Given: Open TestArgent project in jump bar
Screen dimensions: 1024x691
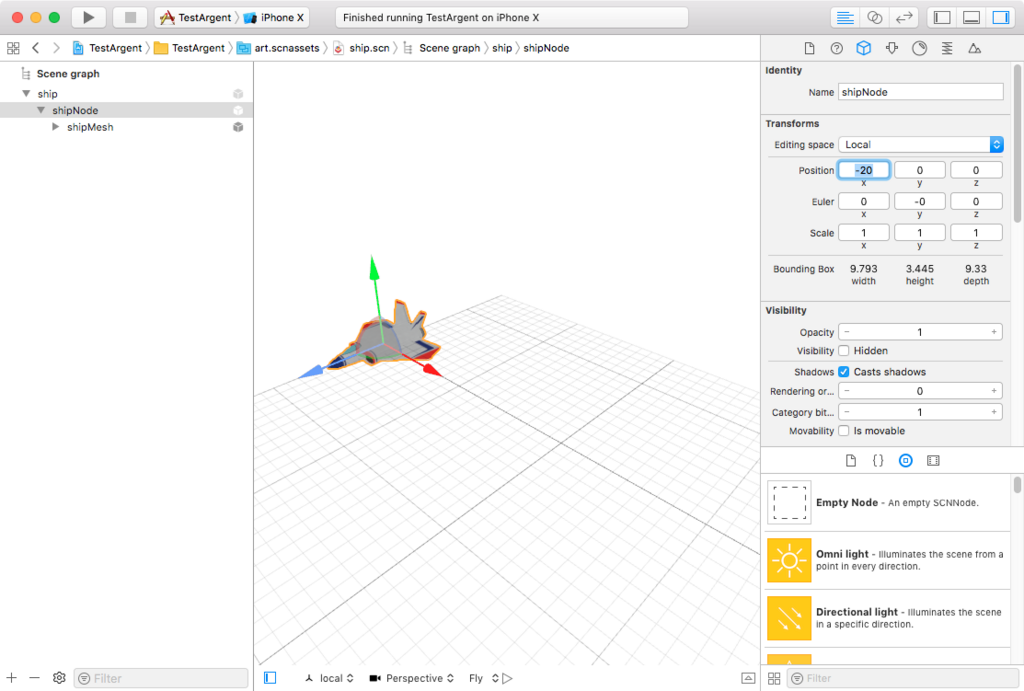Looking at the screenshot, I should 107,48.
